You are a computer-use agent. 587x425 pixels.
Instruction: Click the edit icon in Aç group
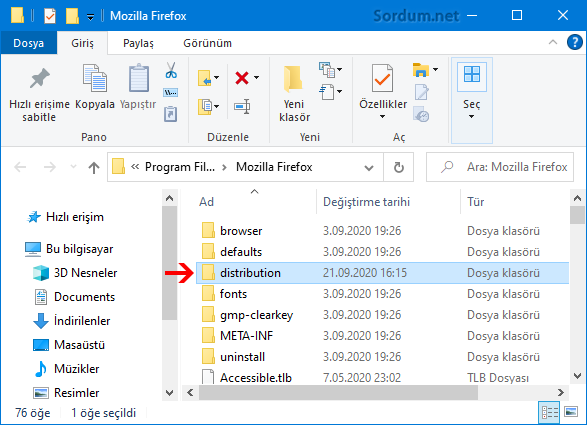coord(422,92)
